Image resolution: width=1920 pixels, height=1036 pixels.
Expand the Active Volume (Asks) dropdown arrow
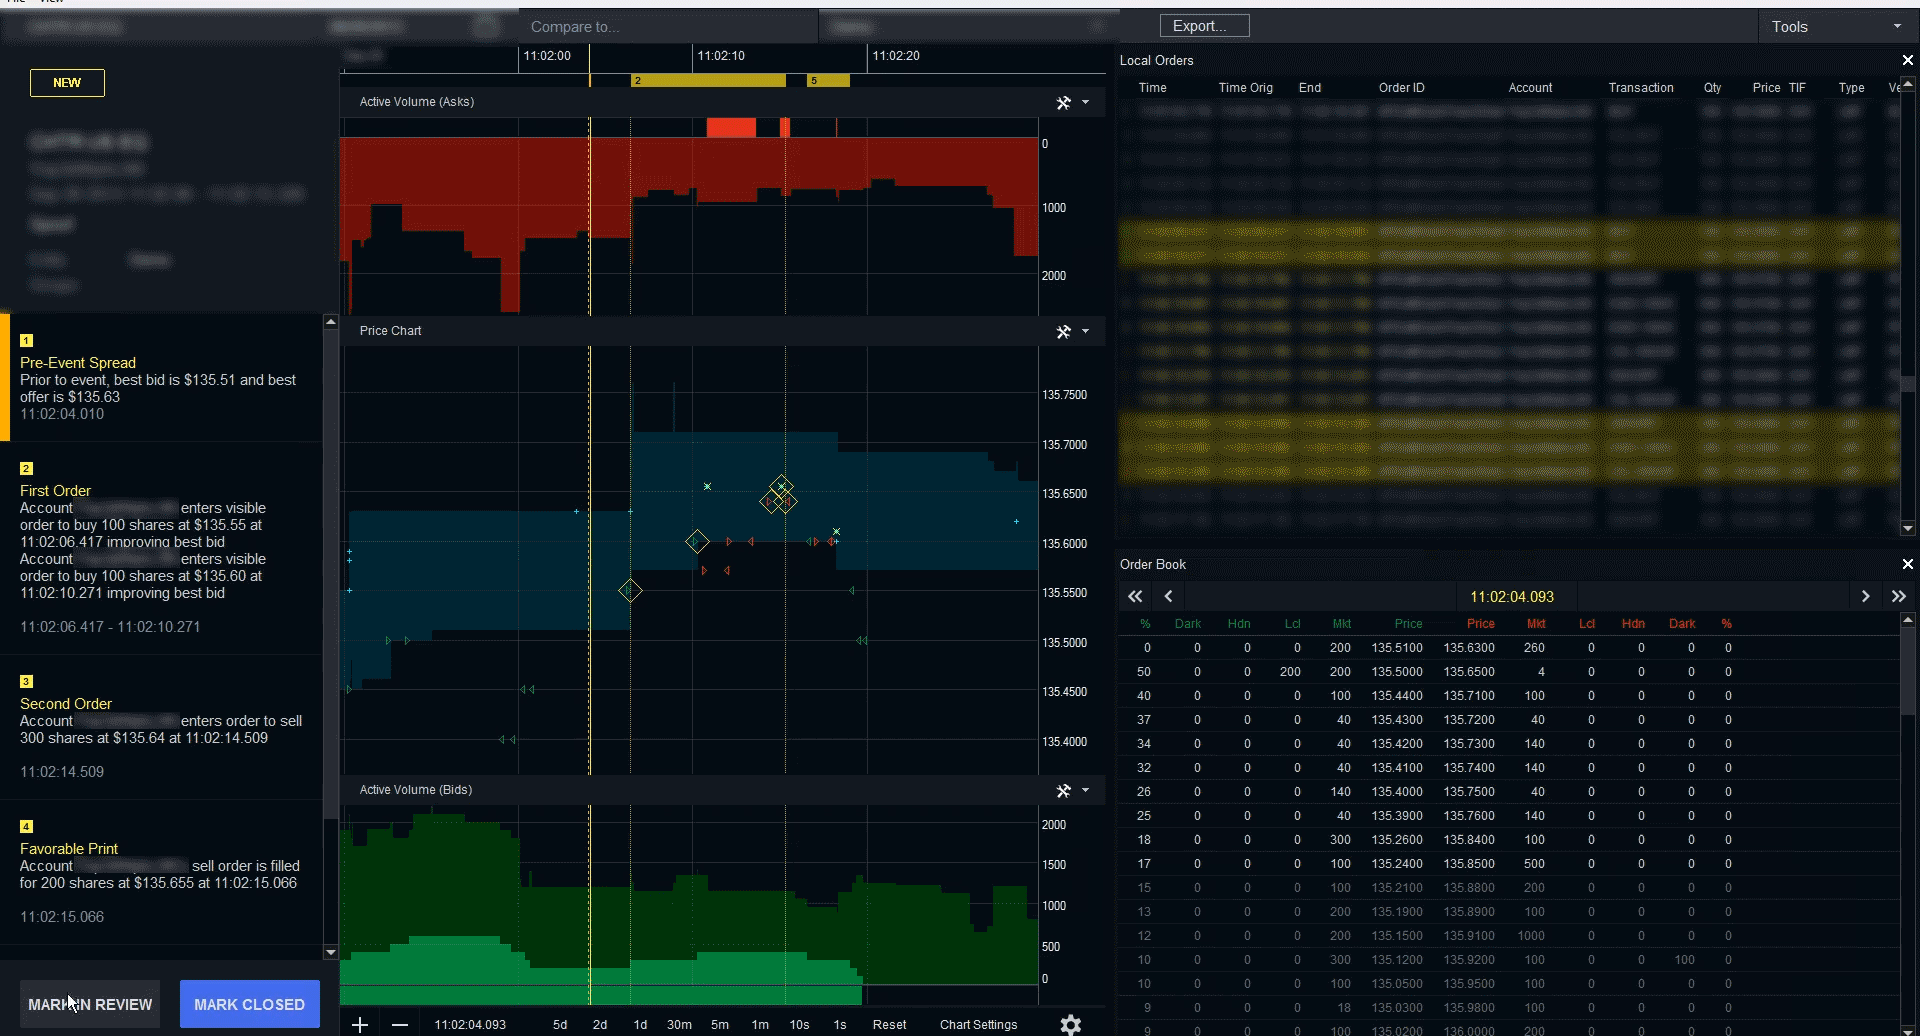point(1086,102)
